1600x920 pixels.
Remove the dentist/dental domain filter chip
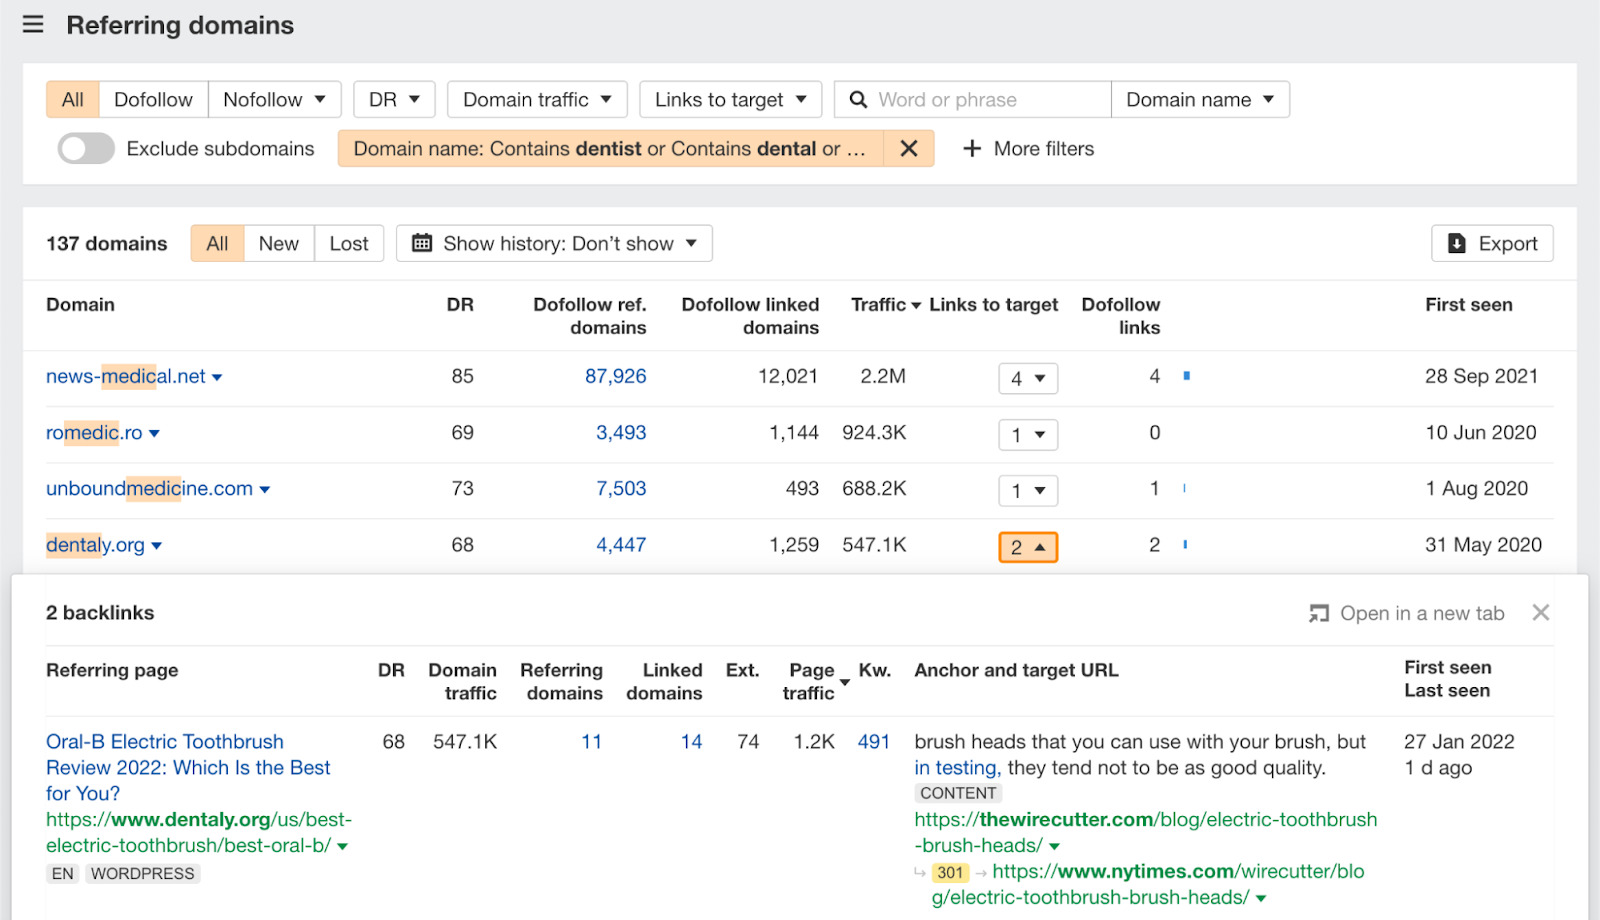click(909, 148)
